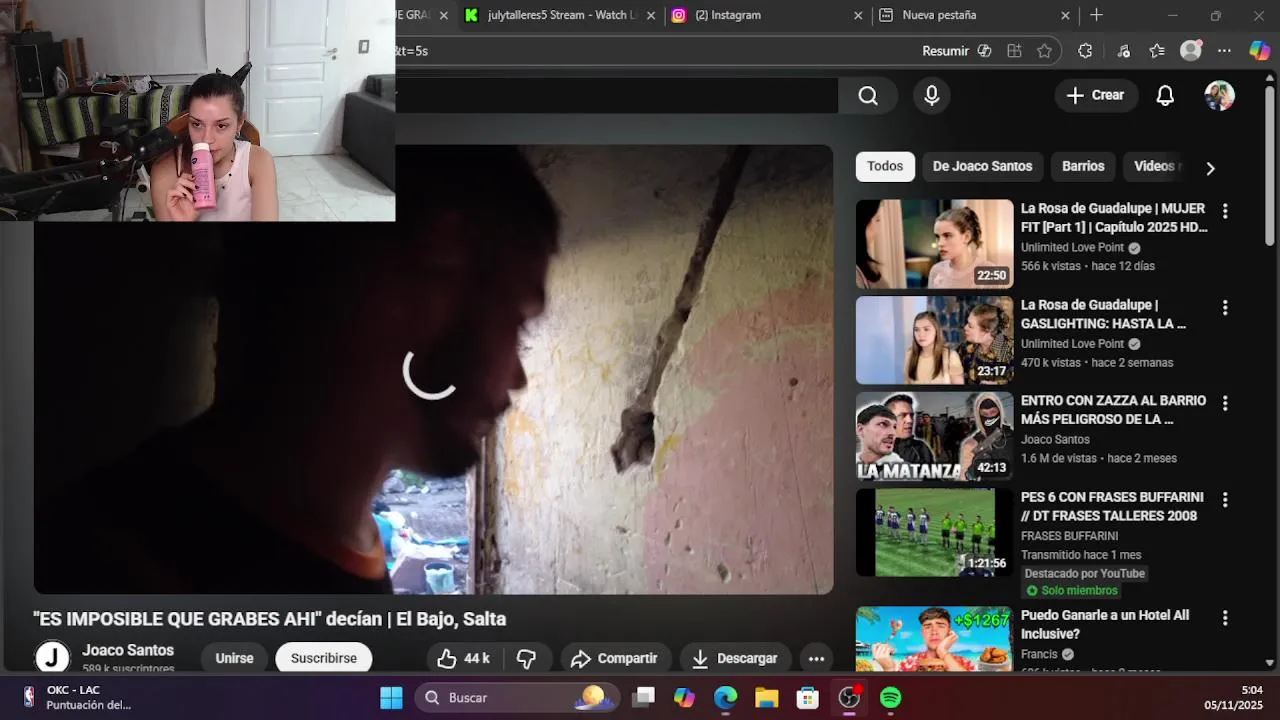Click Resumir in the address bar
The height and width of the screenshot is (720, 1280).
956,51
